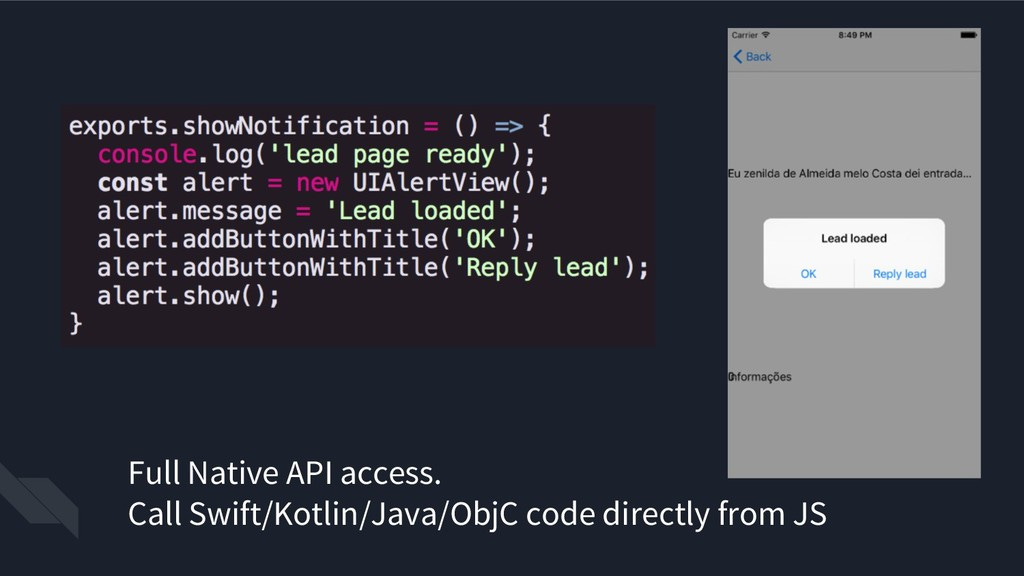Click the alert.show() code line

188,296
